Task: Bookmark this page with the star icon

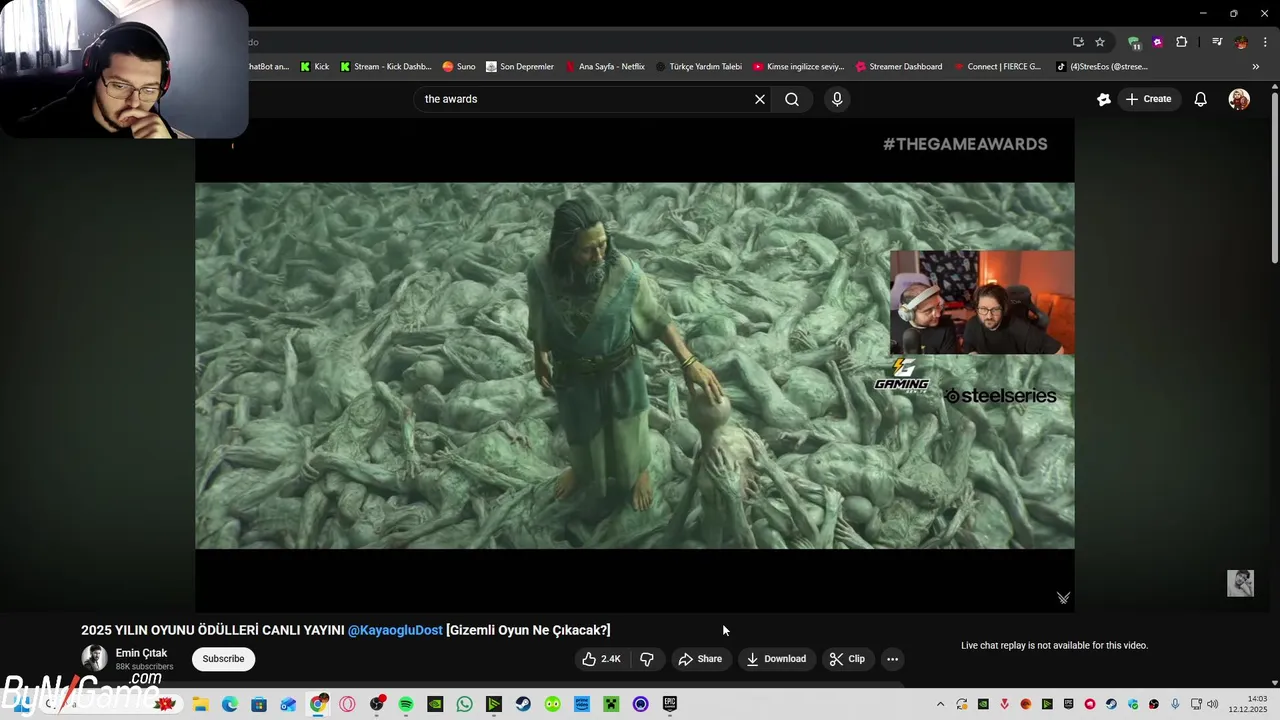Action: coord(1100,42)
